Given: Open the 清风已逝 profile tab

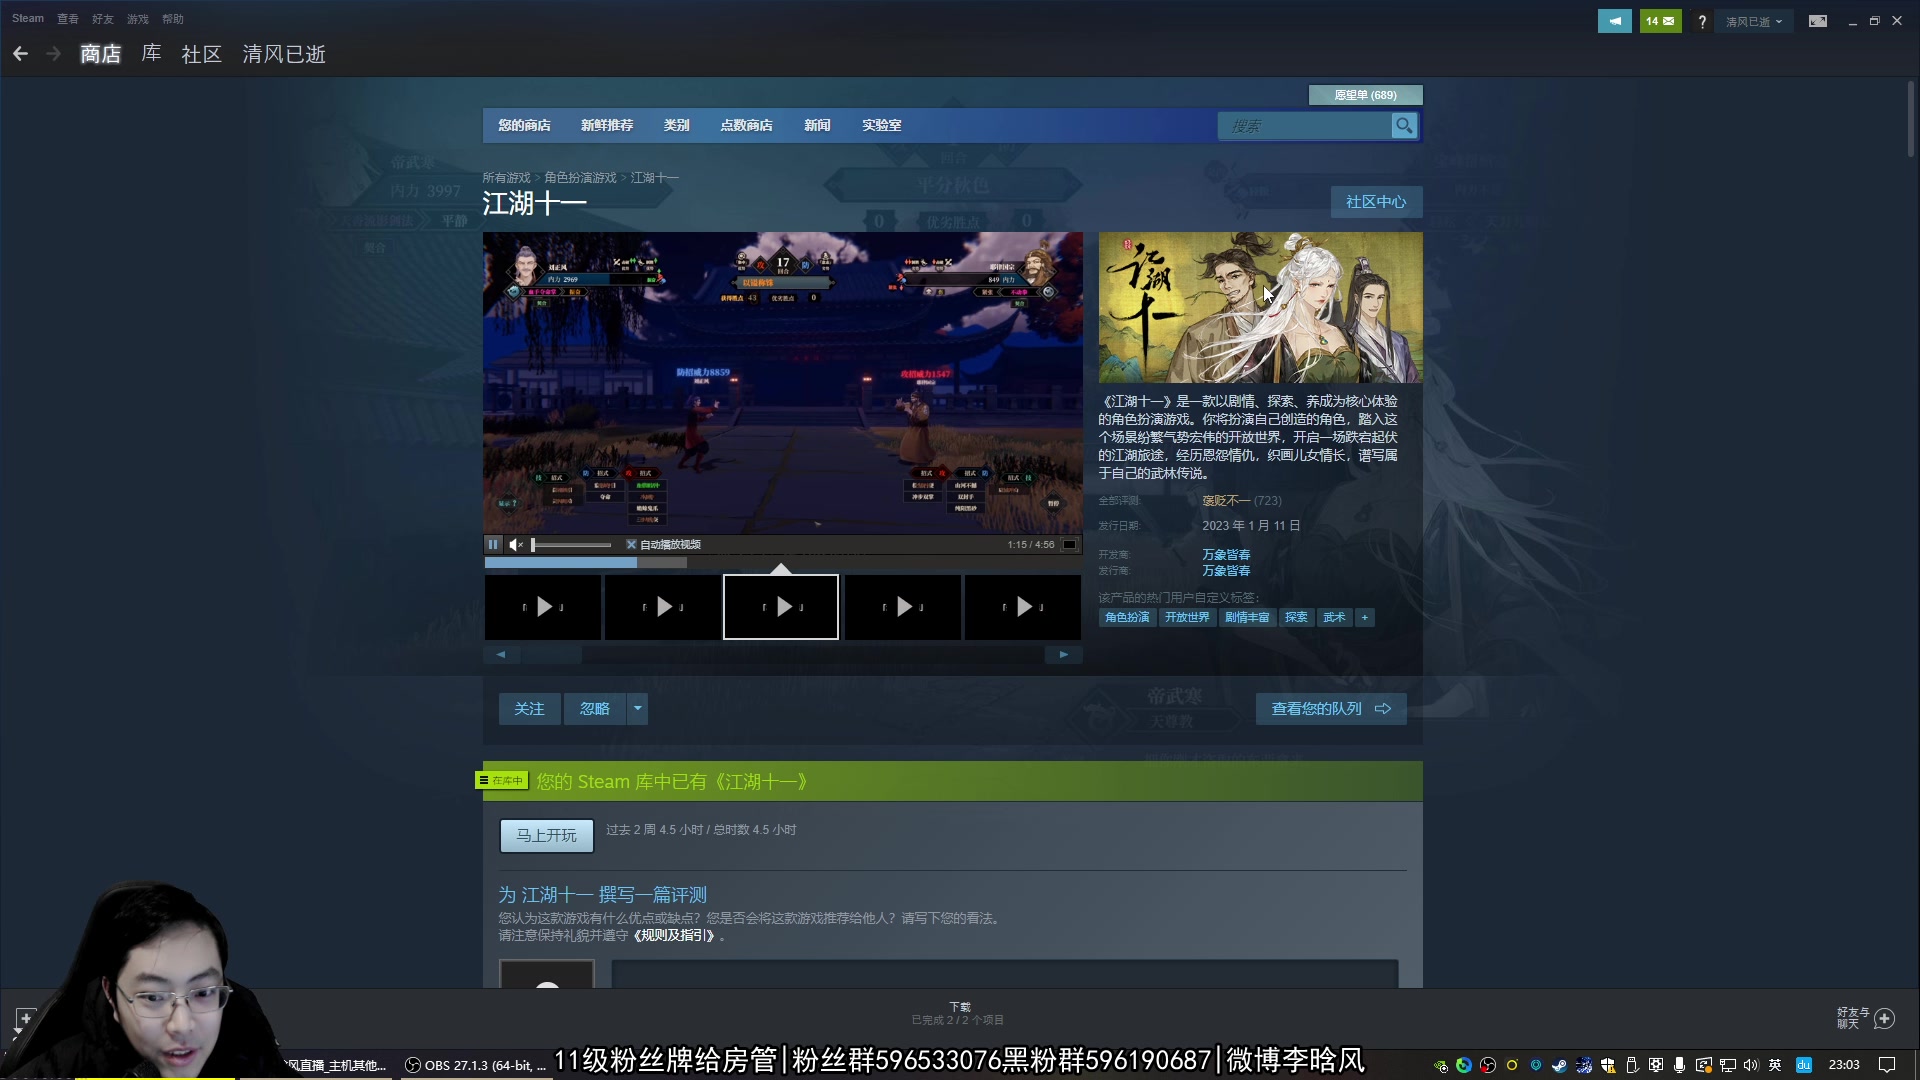Looking at the screenshot, I should pyautogui.click(x=284, y=54).
